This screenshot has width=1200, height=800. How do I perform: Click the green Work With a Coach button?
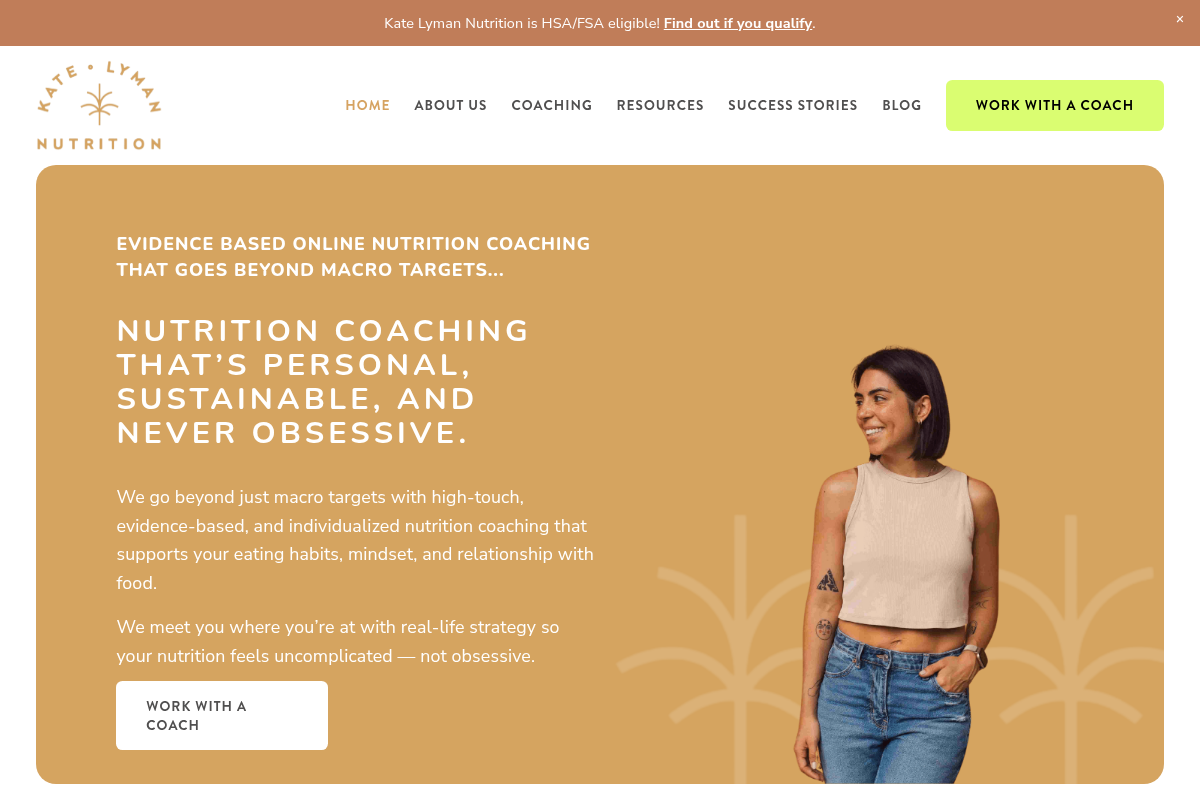(1055, 105)
